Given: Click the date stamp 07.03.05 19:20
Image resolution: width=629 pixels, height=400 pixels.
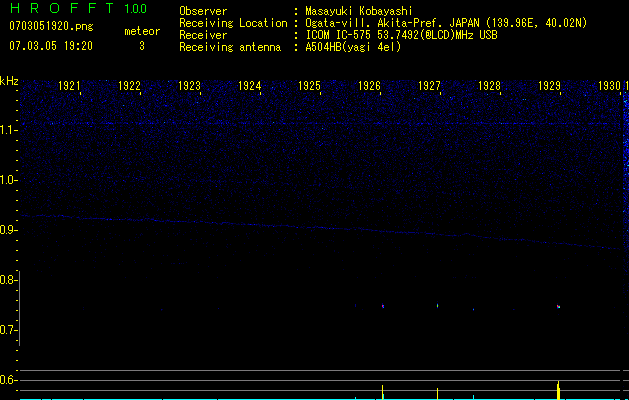Looking at the screenshot, I should [x=51, y=46].
